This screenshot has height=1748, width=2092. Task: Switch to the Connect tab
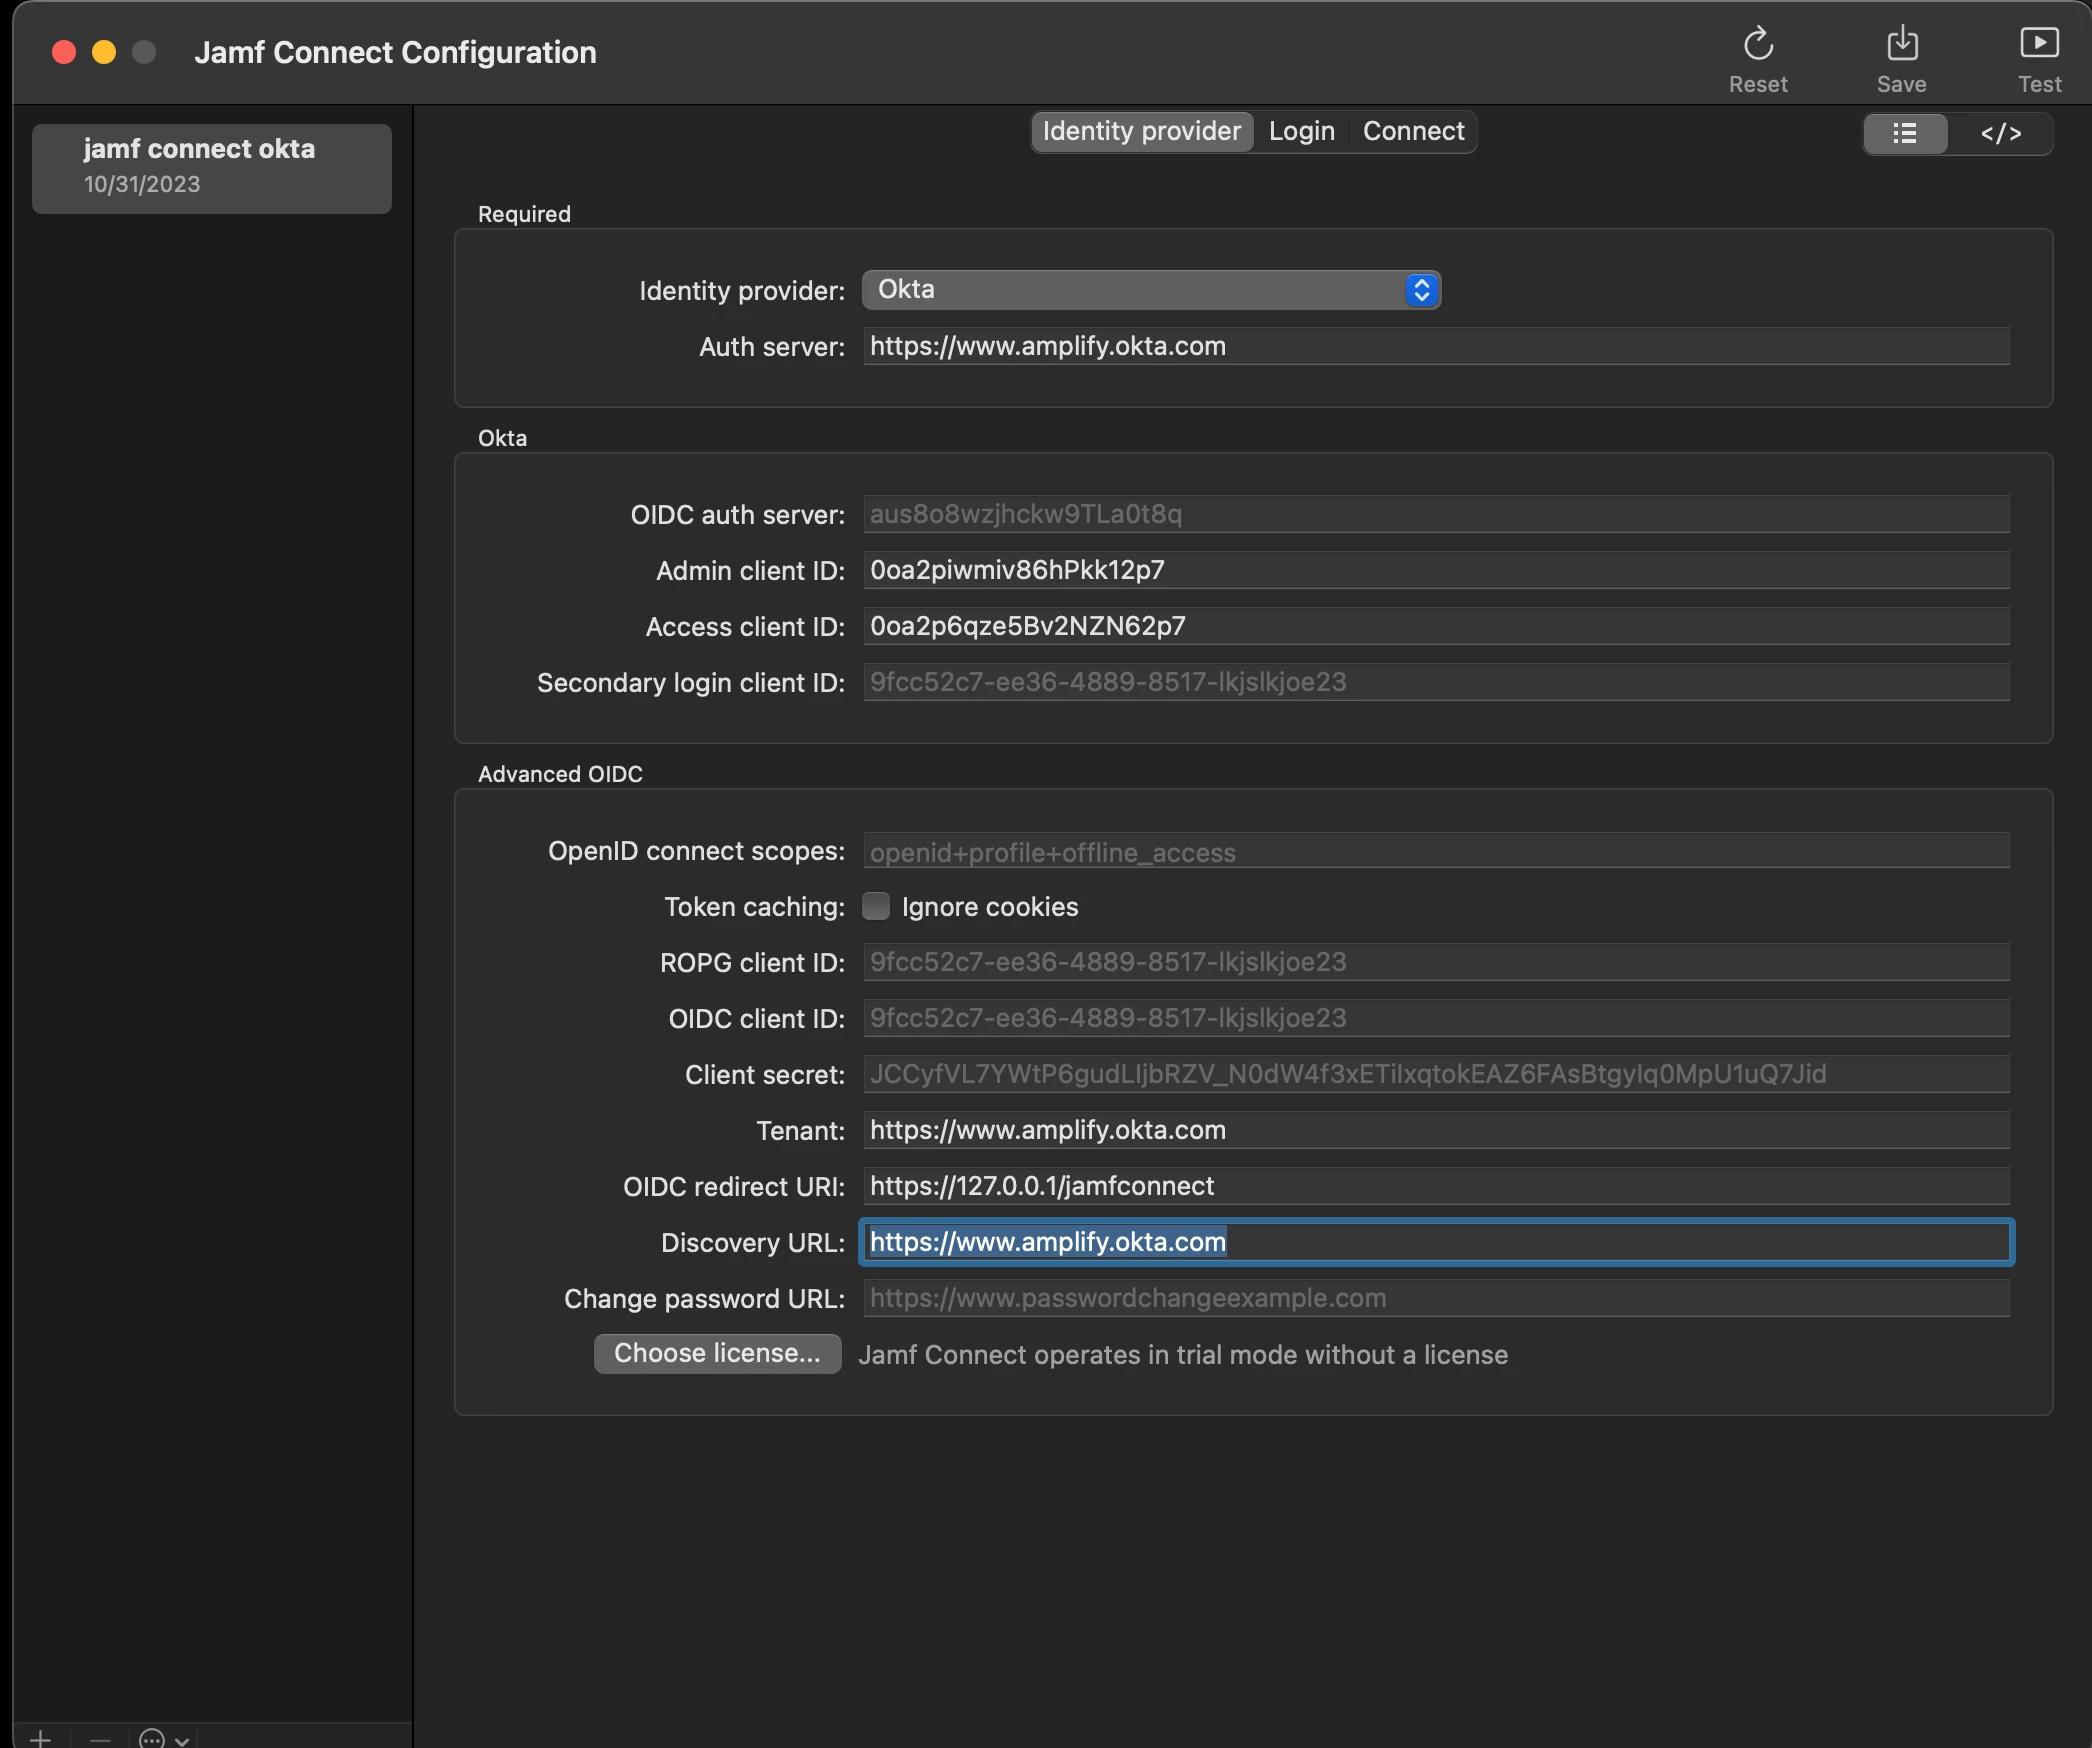[1413, 131]
